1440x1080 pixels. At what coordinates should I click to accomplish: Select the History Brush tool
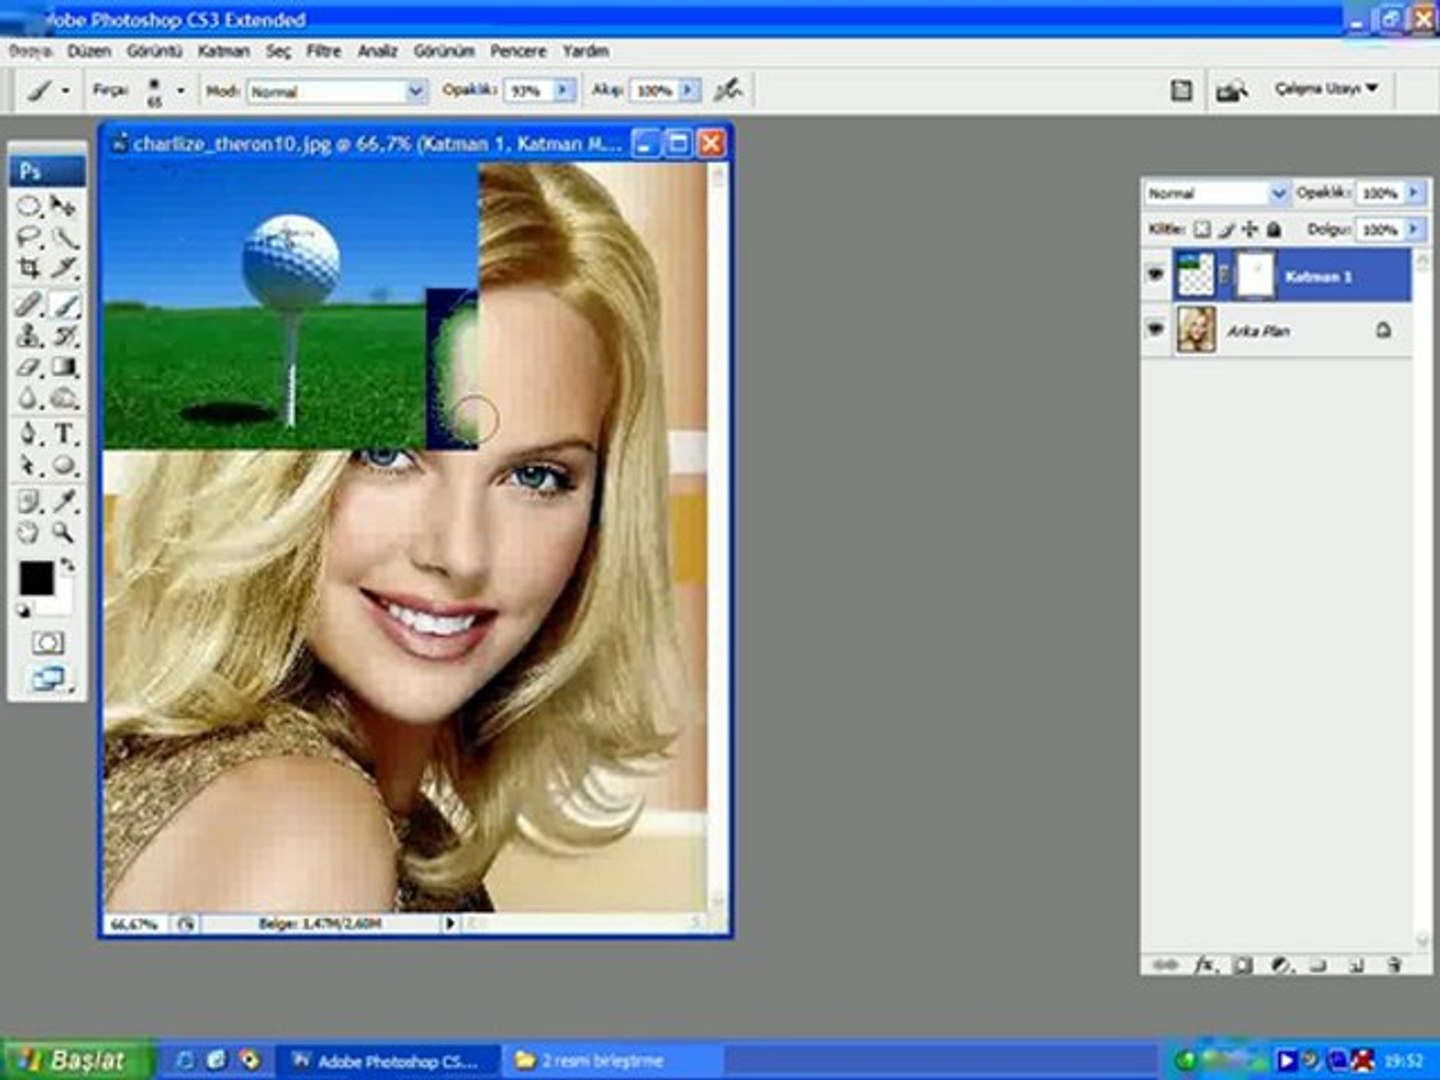pyautogui.click(x=64, y=336)
